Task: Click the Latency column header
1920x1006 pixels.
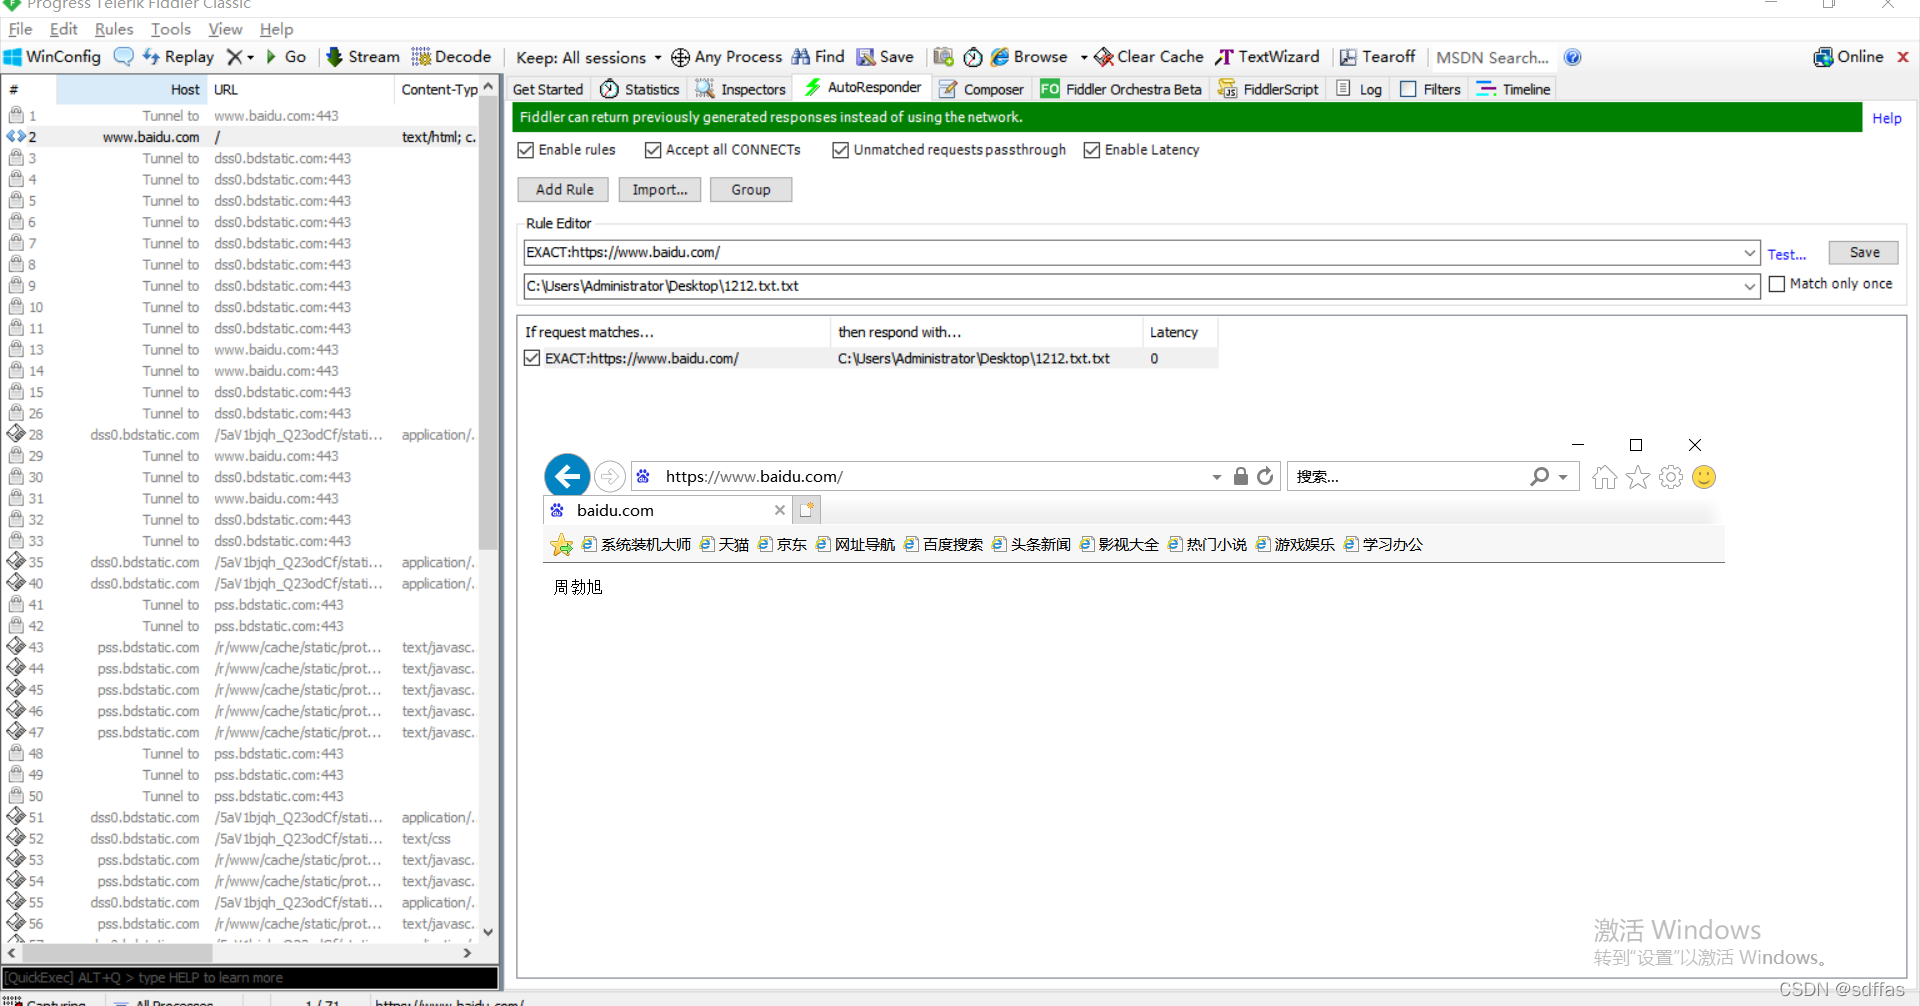Action: [1180, 332]
